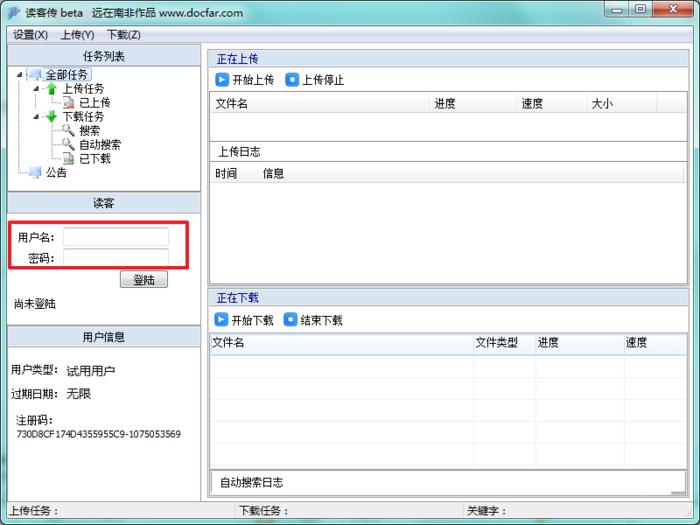The height and width of the screenshot is (525, 700).
Task: Click the 下载任务 status bar entry
Action: click(x=263, y=511)
